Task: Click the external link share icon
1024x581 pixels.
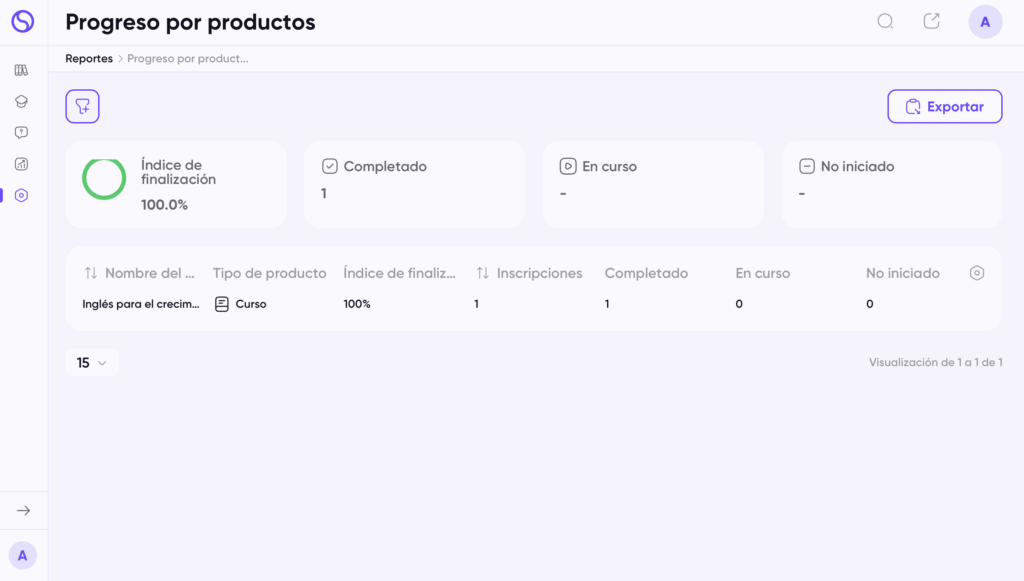Action: tap(932, 22)
